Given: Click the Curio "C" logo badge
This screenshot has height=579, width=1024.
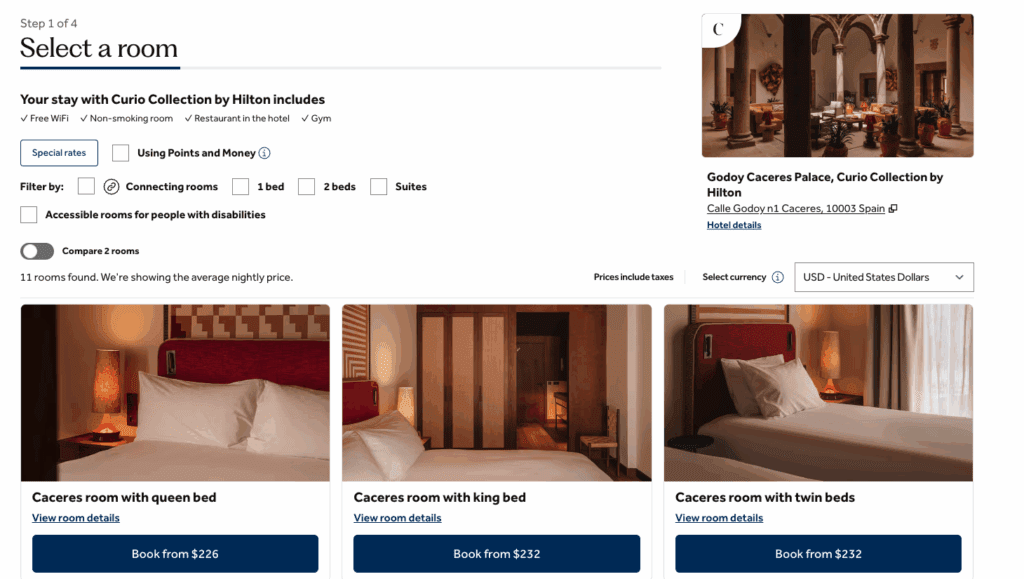Looking at the screenshot, I should (x=719, y=30).
